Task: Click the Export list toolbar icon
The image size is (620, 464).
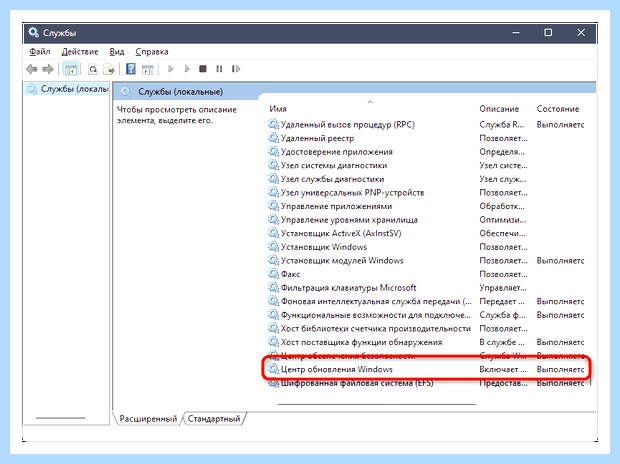Action: 109,69
